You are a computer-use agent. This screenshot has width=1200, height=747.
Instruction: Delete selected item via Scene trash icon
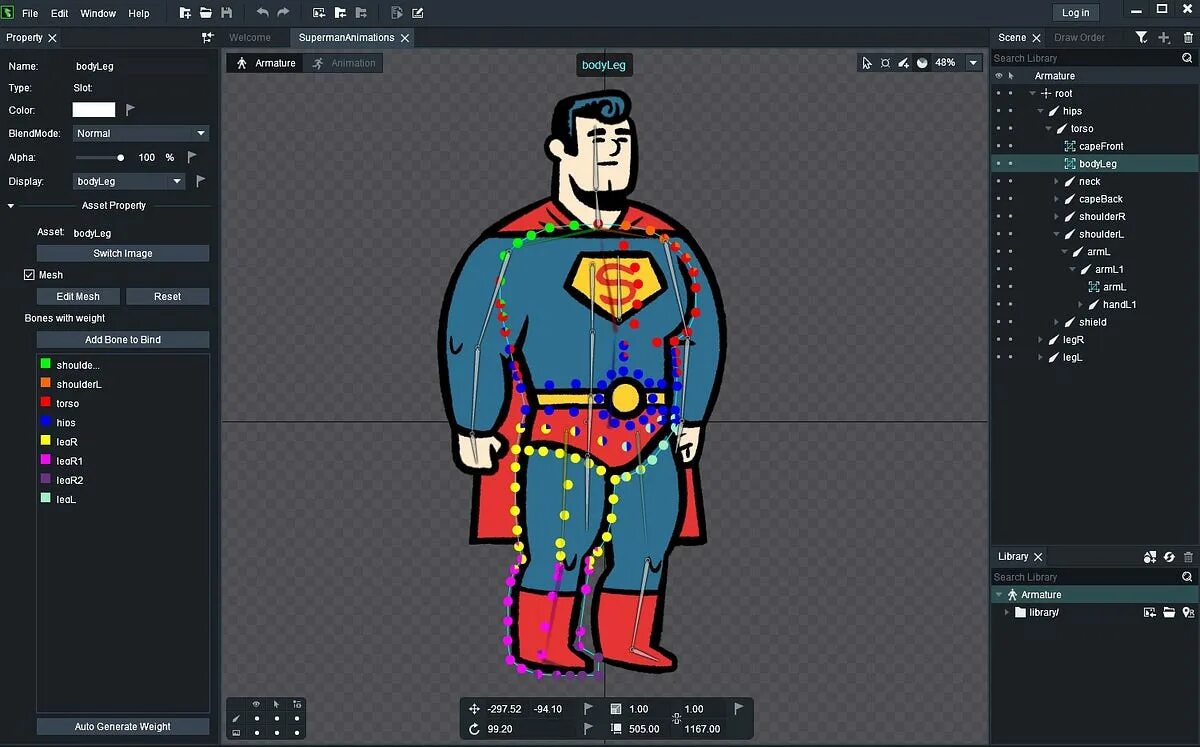point(1188,37)
